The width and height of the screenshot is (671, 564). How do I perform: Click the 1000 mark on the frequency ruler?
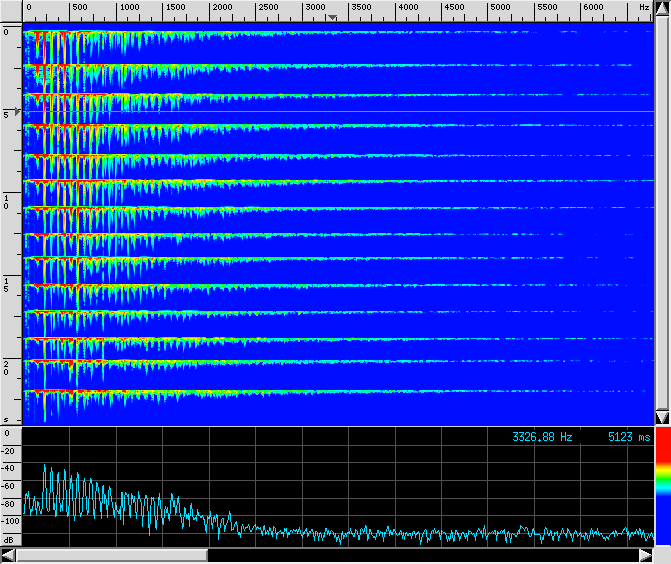(129, 8)
